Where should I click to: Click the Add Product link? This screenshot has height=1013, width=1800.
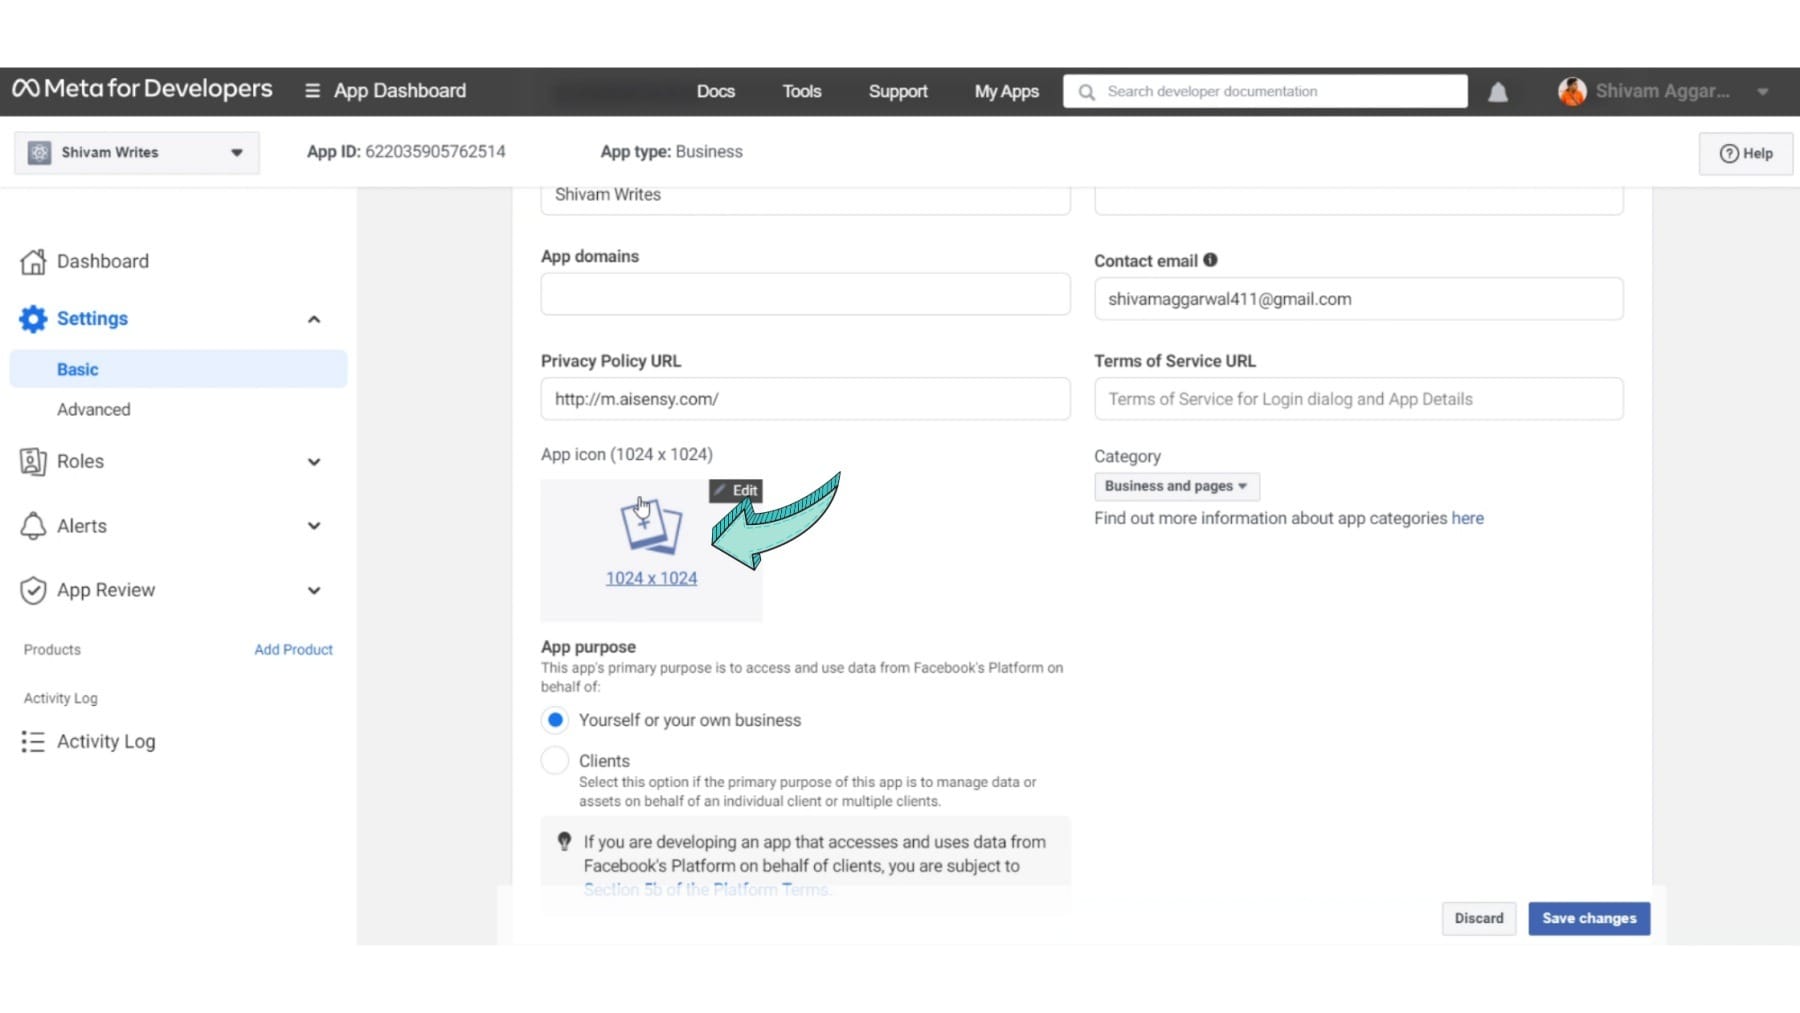(293, 650)
